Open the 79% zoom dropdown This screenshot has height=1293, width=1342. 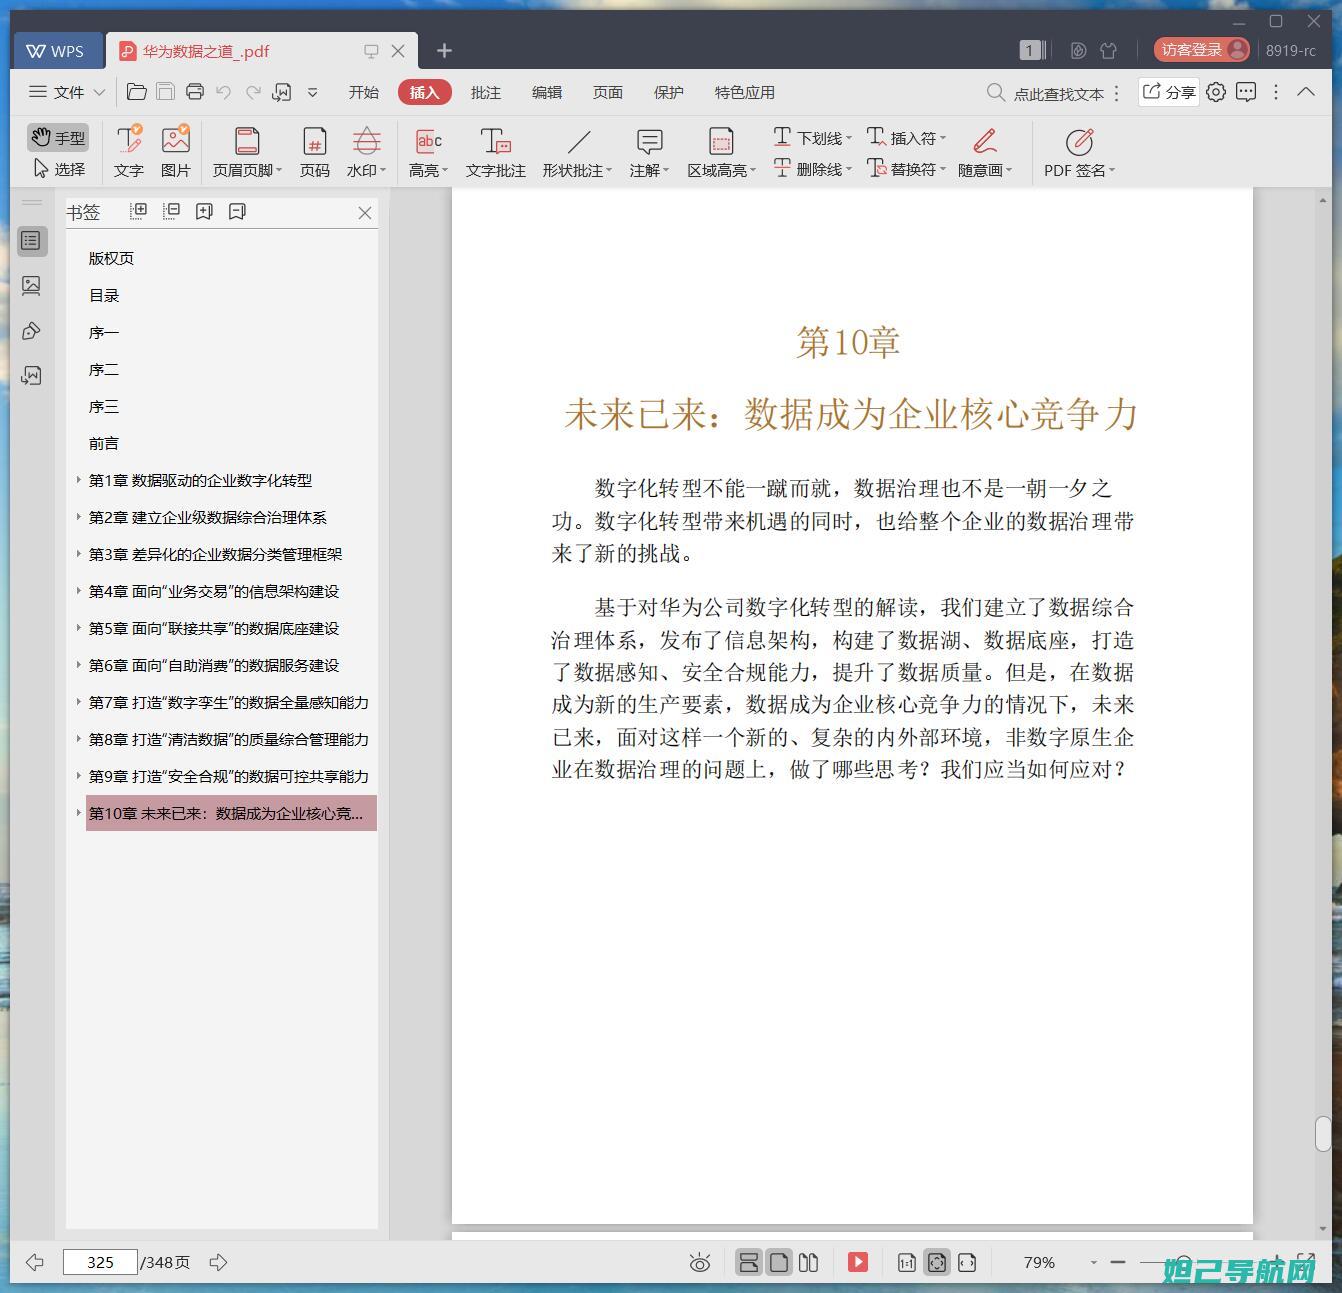click(1094, 1263)
